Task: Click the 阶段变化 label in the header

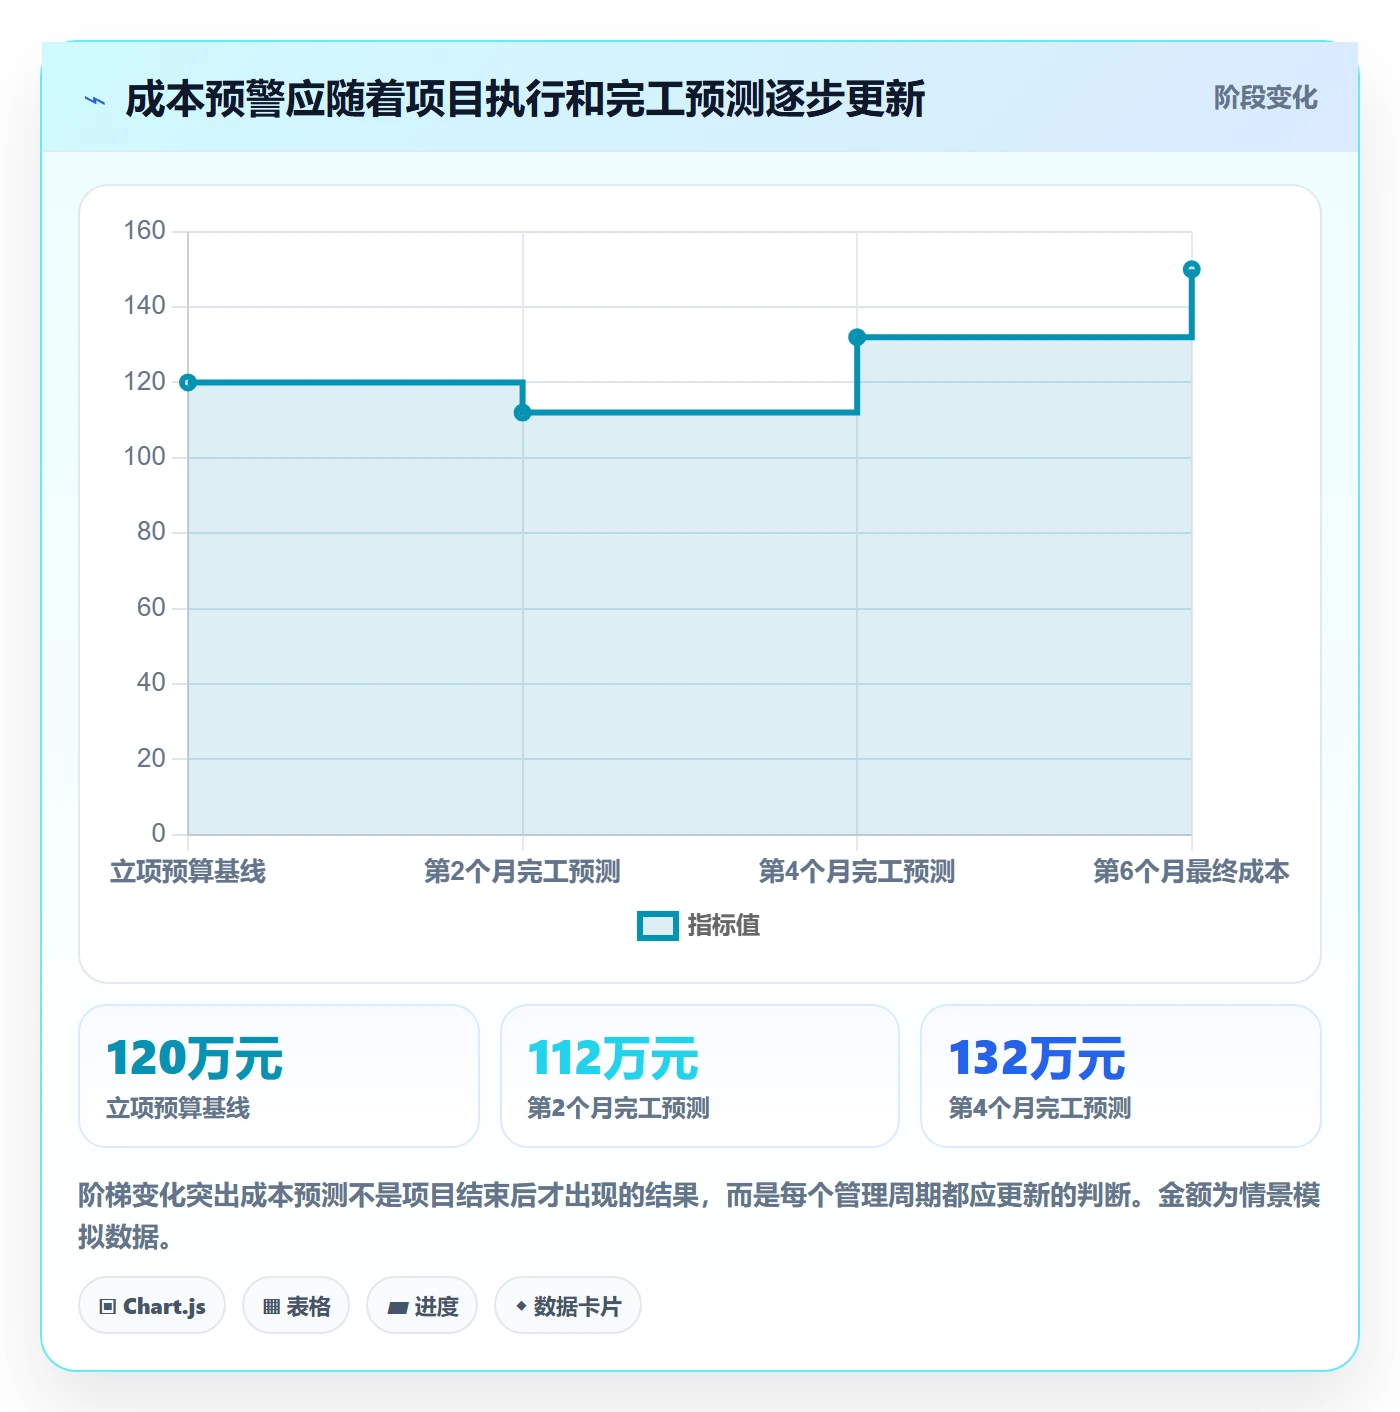Action: pyautogui.click(x=1265, y=98)
